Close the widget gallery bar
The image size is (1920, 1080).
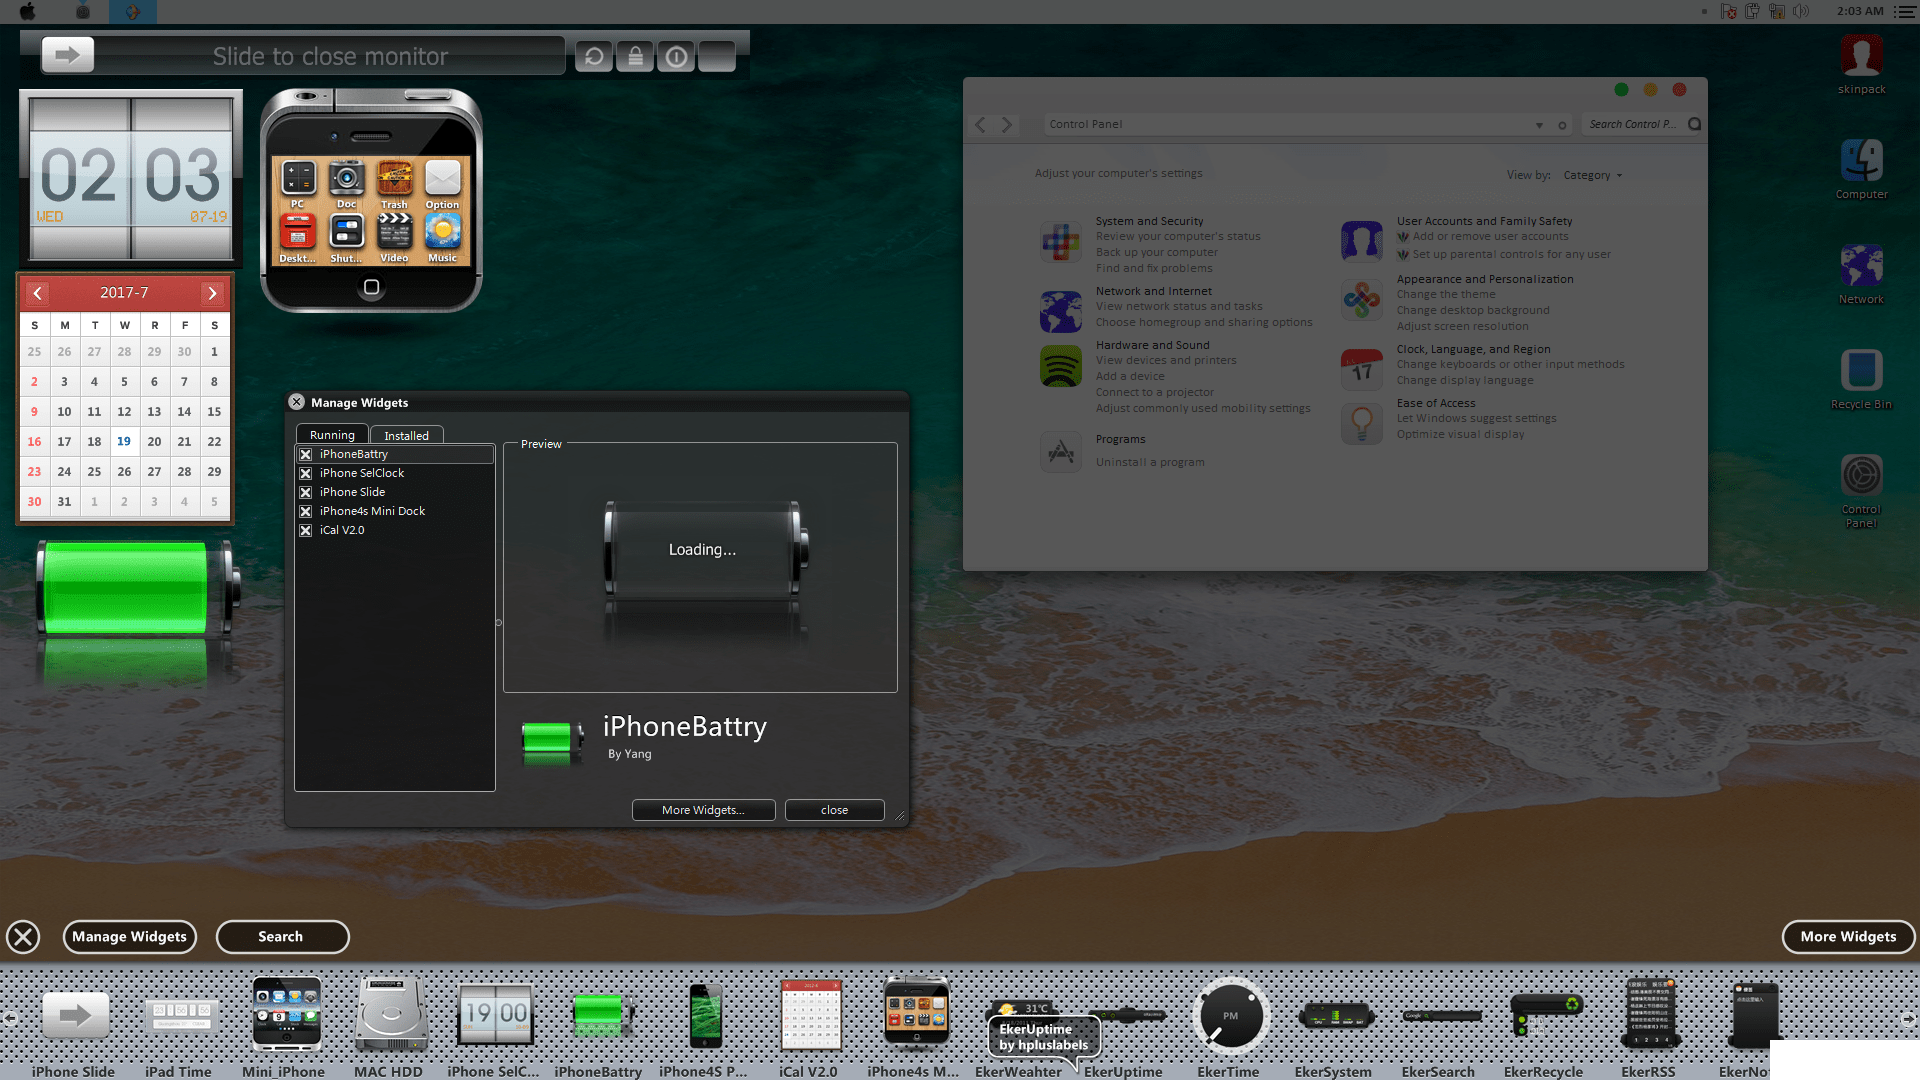point(23,937)
